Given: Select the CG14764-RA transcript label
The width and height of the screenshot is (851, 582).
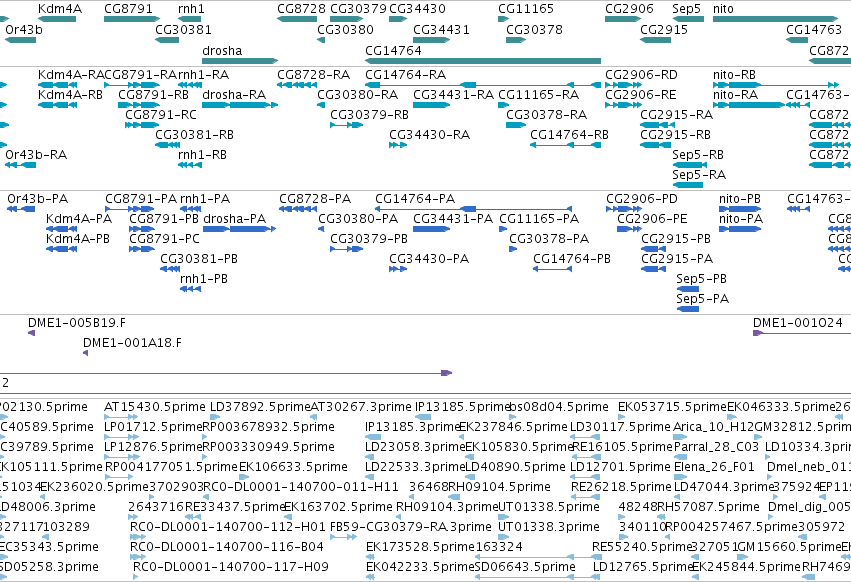Looking at the screenshot, I should (x=405, y=74).
